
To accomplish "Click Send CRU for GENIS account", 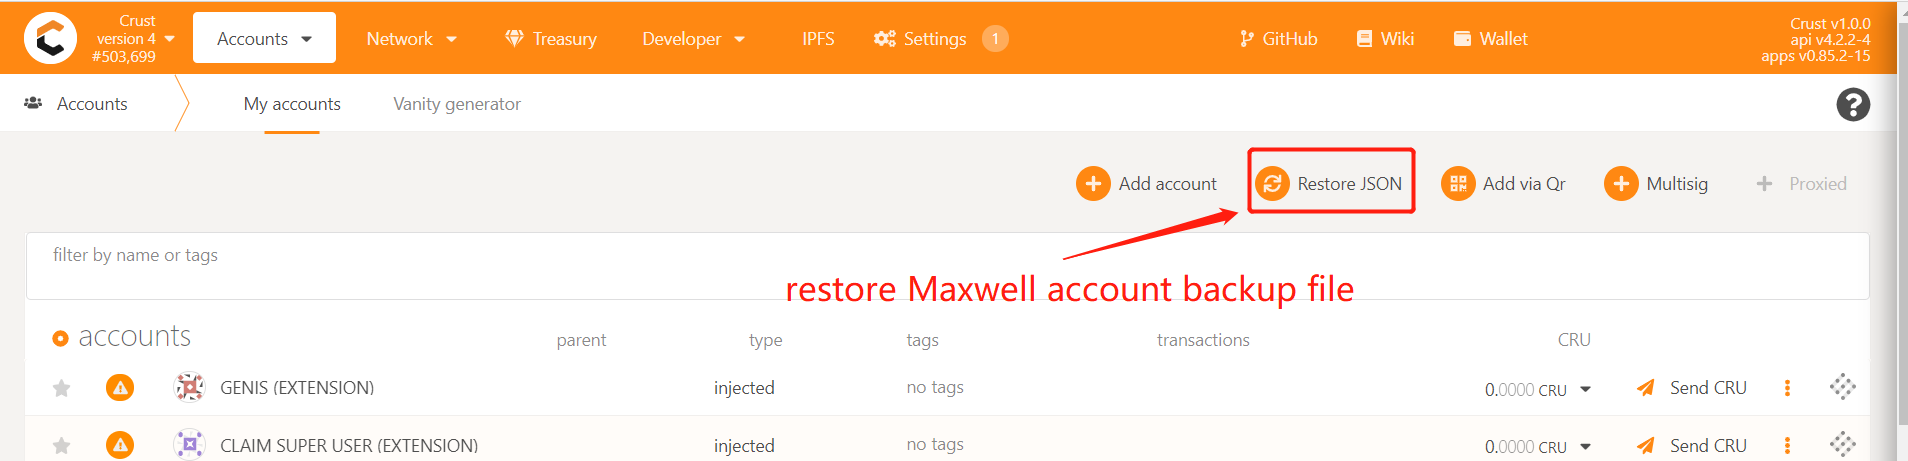I will point(1692,388).
